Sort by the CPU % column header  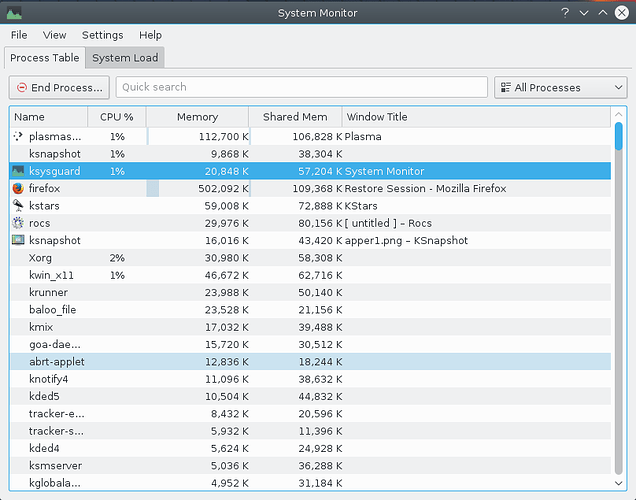click(117, 117)
